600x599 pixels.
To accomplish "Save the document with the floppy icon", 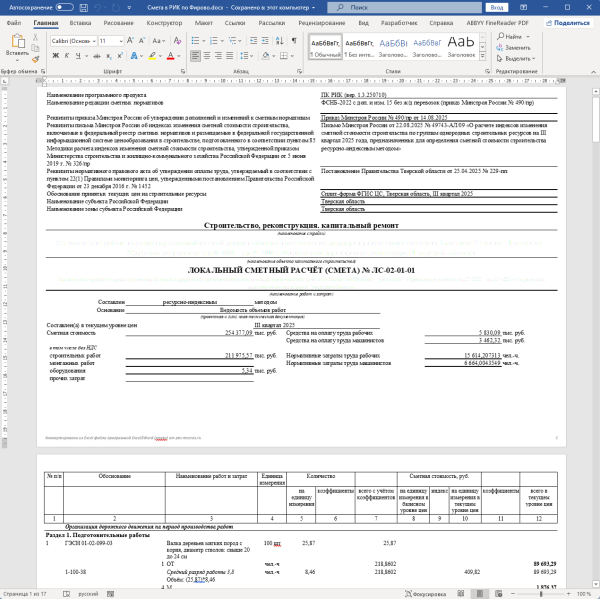I will 84,7.
